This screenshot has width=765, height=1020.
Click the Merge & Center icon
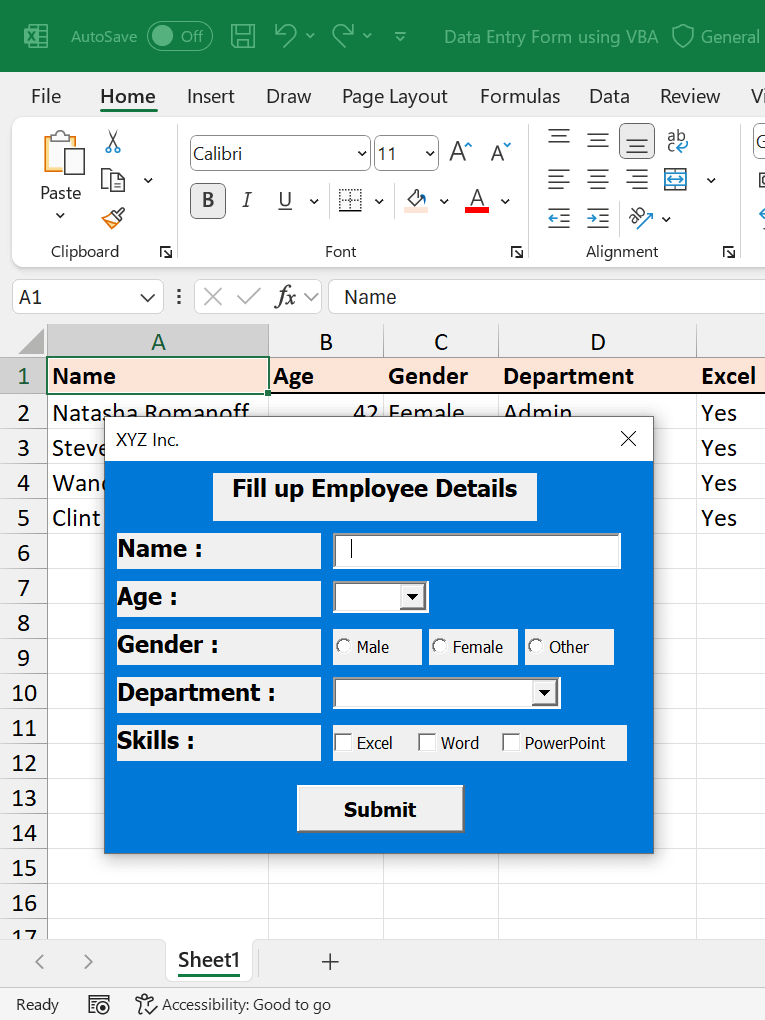click(x=676, y=180)
